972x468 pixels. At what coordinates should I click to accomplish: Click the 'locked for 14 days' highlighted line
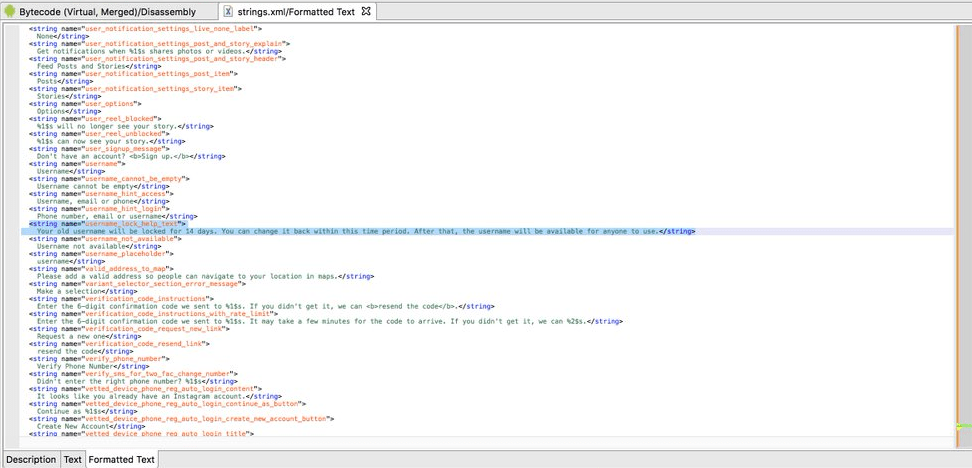pyautogui.click(x=366, y=231)
